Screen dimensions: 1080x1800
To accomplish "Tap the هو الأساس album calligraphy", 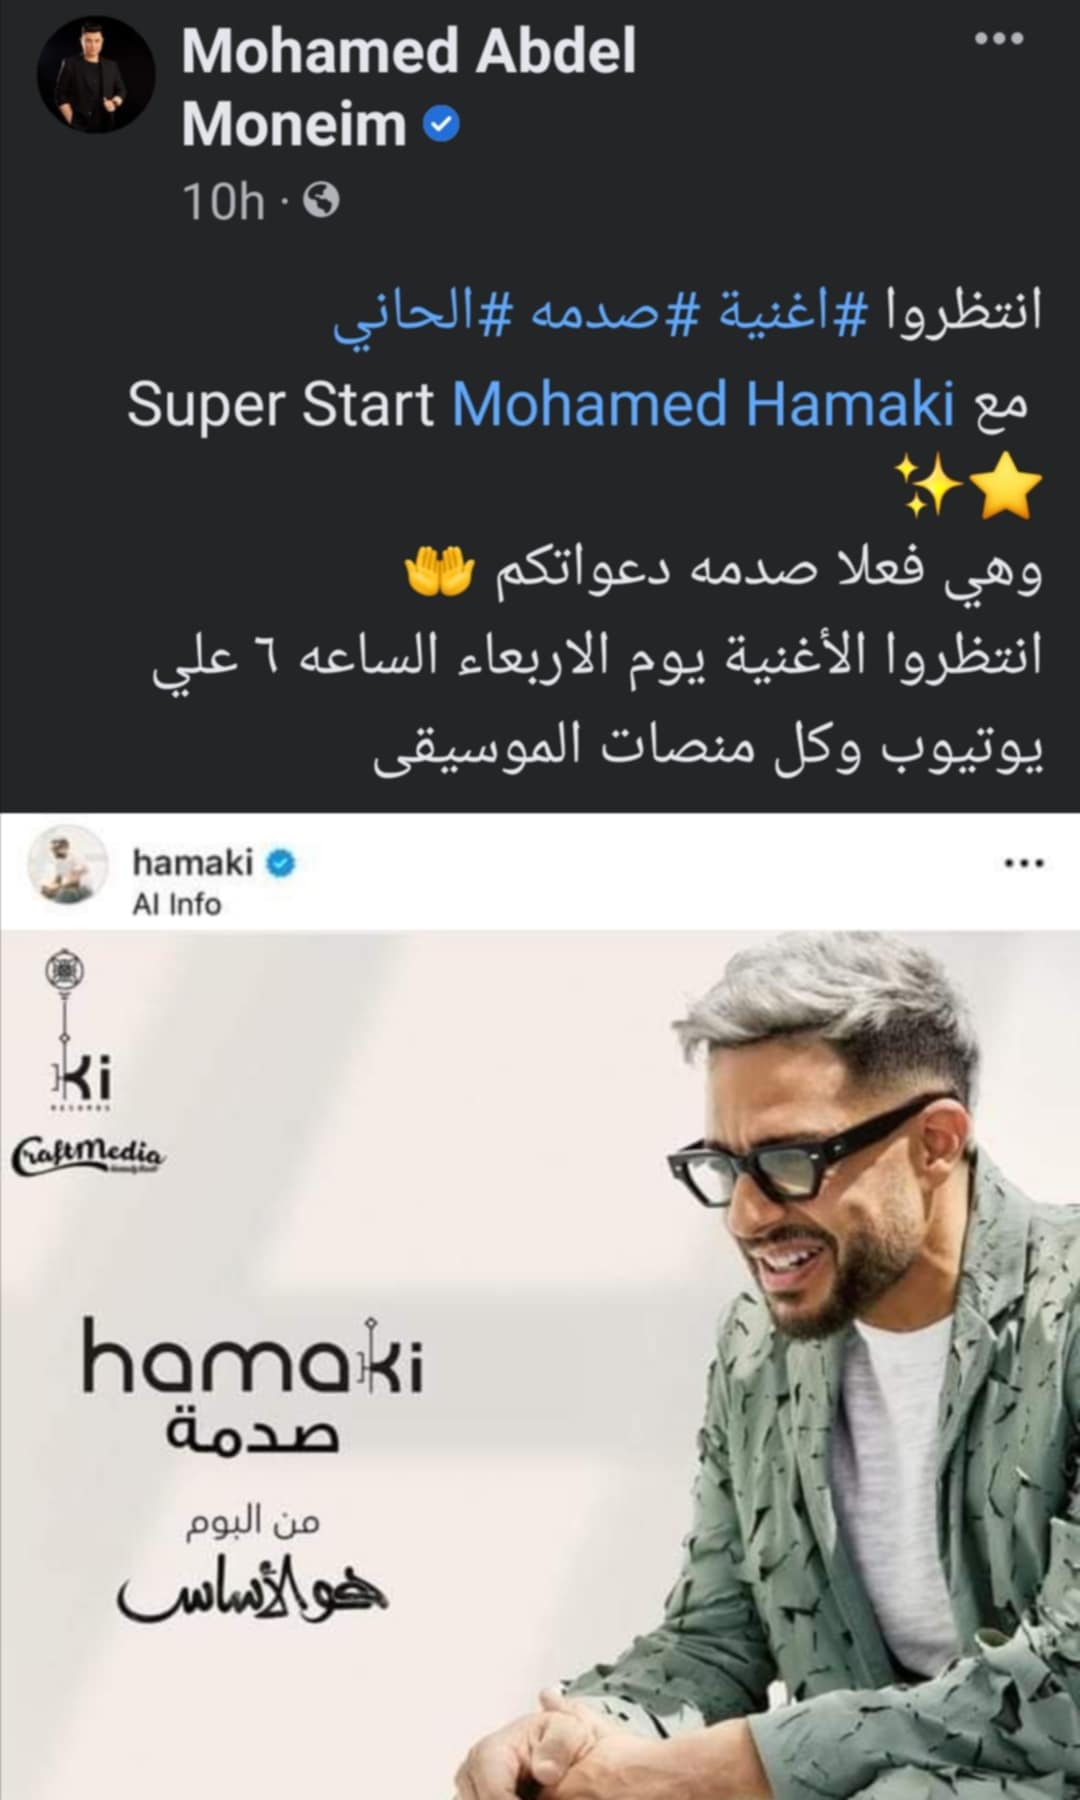I will (x=252, y=1589).
